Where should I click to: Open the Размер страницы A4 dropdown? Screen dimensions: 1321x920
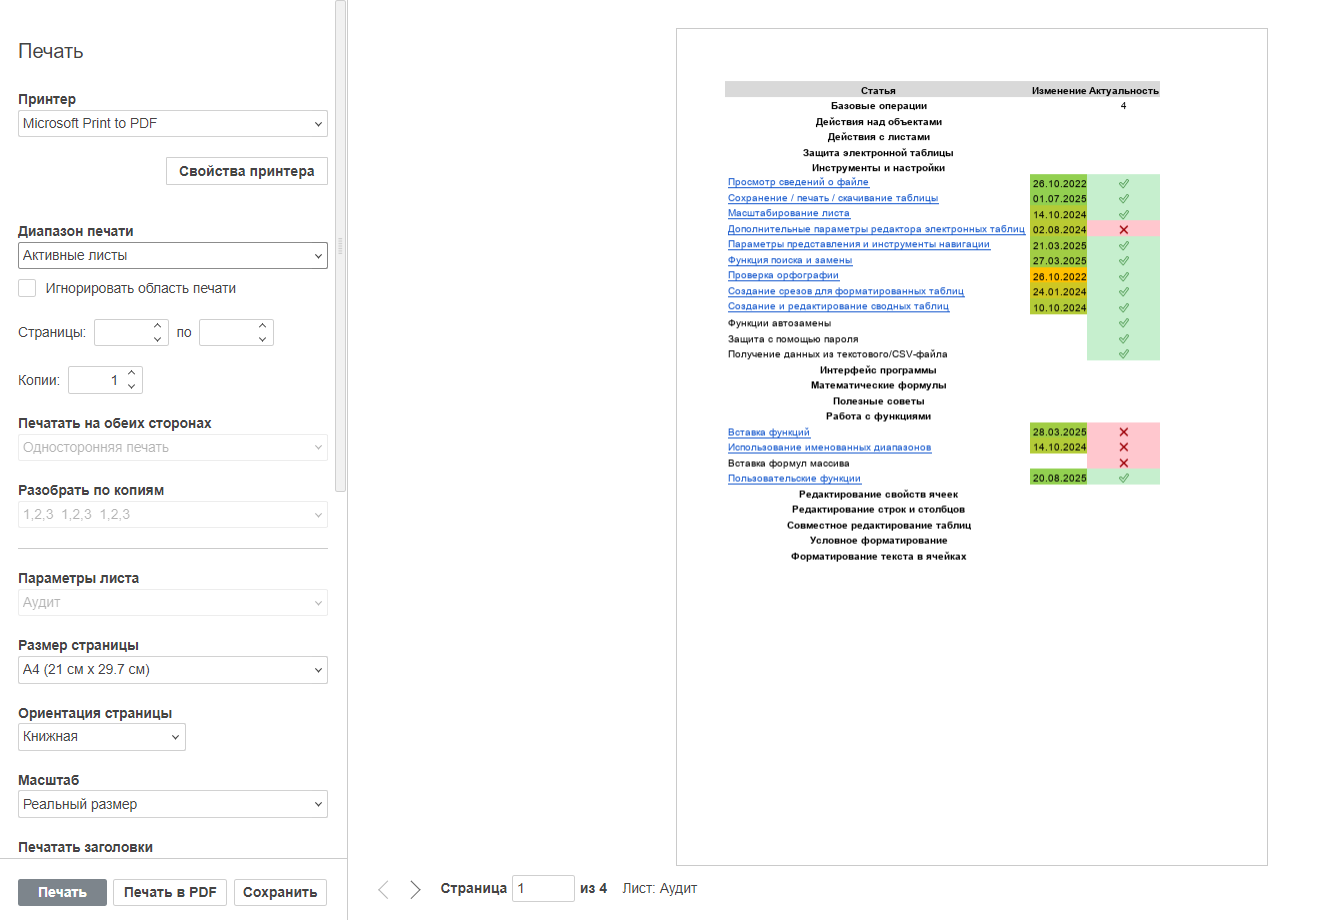click(x=173, y=670)
